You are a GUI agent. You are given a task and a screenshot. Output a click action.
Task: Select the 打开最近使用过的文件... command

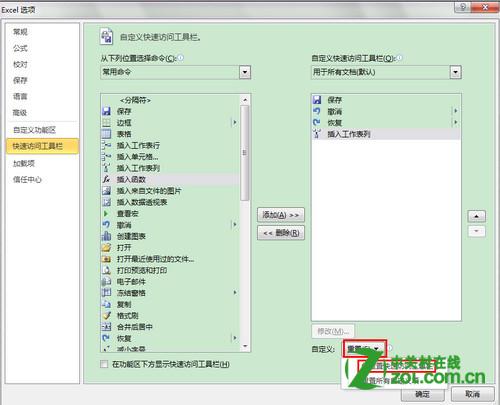tap(170, 259)
